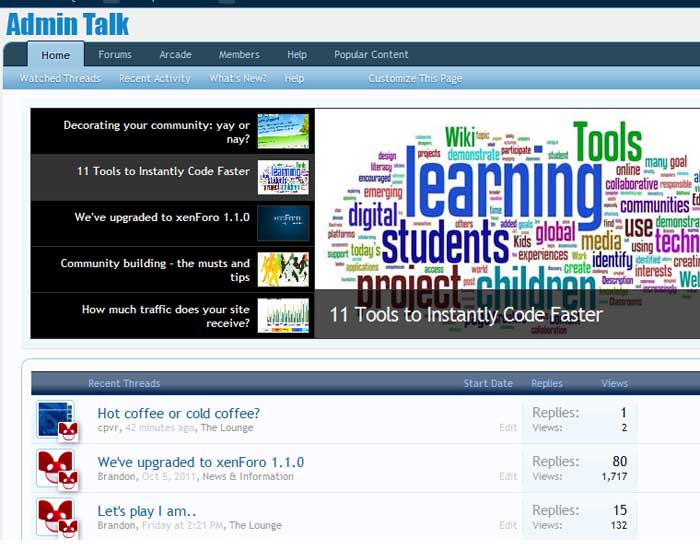
Task: Open the Home tab
Action: coord(55,55)
